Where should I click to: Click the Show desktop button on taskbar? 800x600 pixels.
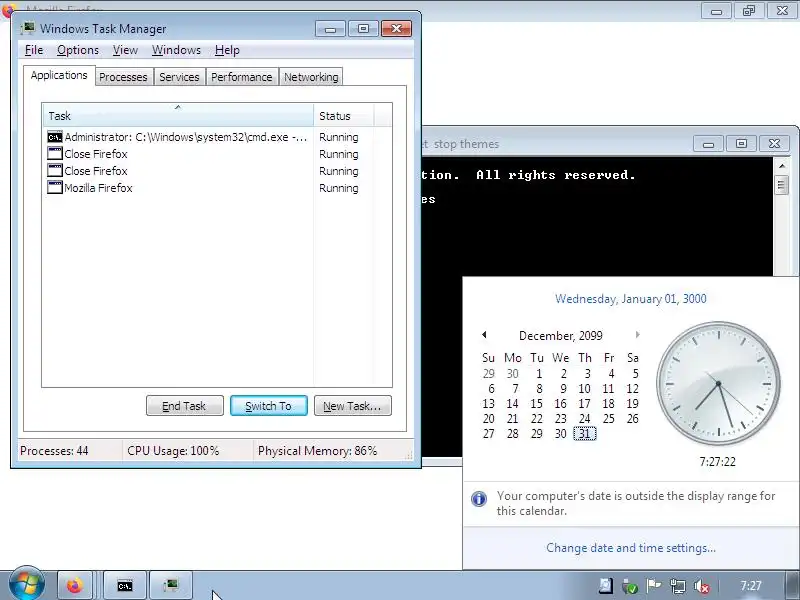(791, 585)
